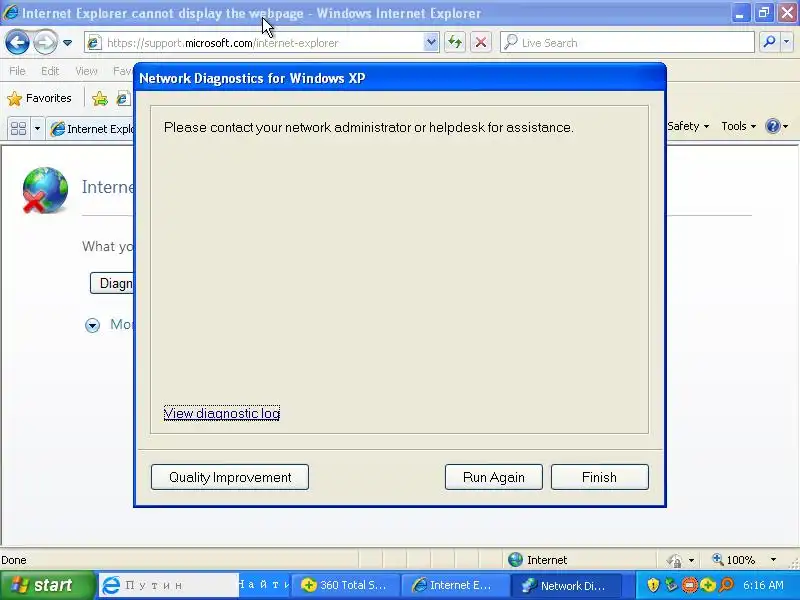The height and width of the screenshot is (600, 800).
Task: Open the recent pages dropdown arrow
Action: tap(67, 43)
